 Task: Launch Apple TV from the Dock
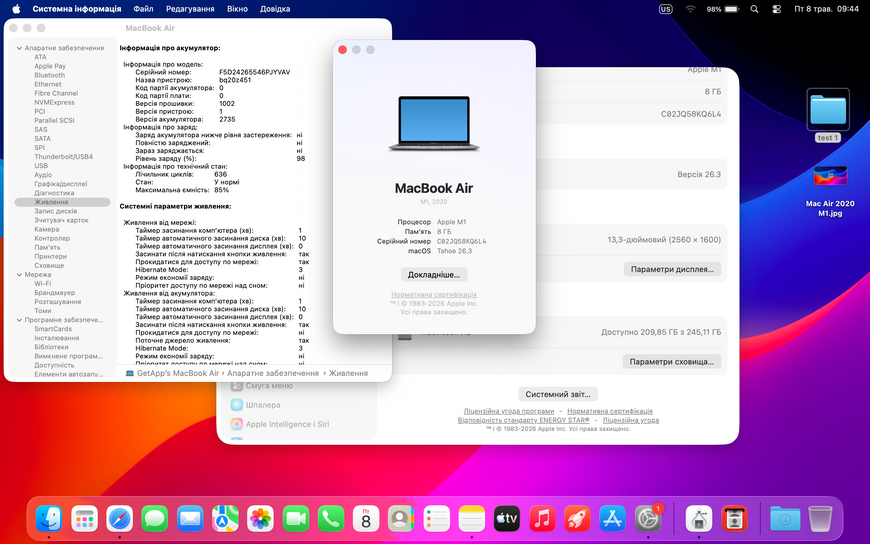pyautogui.click(x=507, y=519)
